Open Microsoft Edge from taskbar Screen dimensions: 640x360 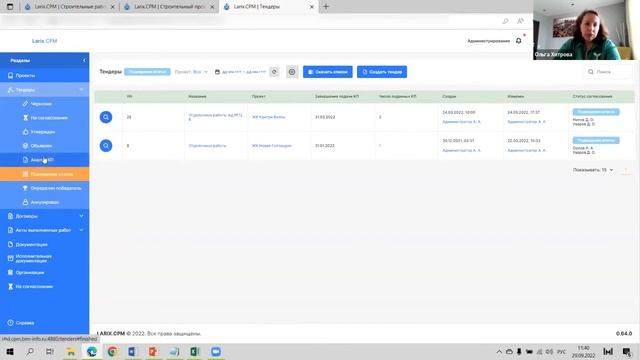[92, 351]
